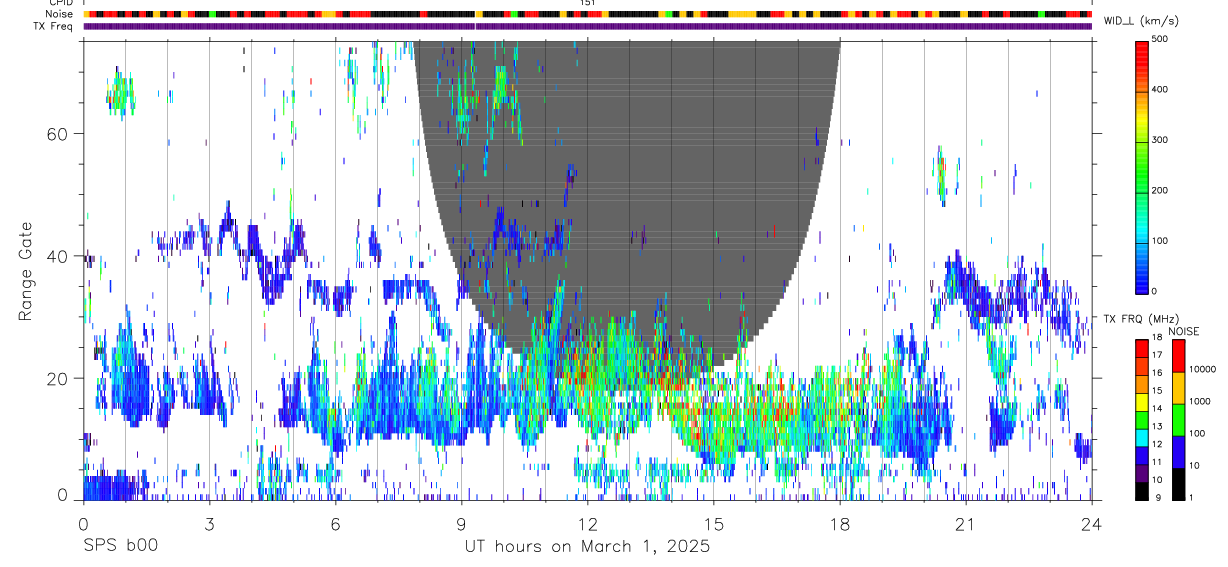Click the cyan swatch in the TX FRQ legend
This screenshot has width=1228, height=567.
(x=1141, y=438)
